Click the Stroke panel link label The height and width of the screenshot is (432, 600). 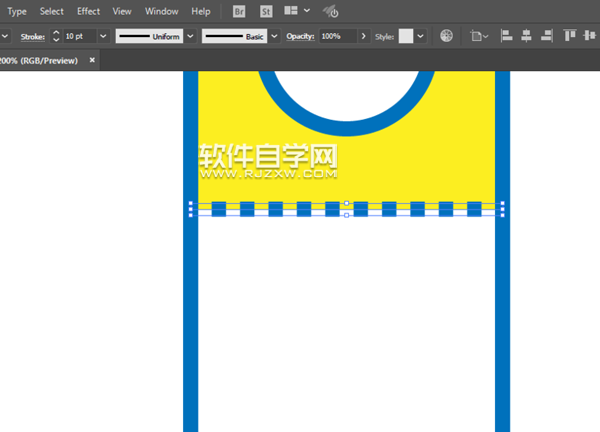point(31,36)
